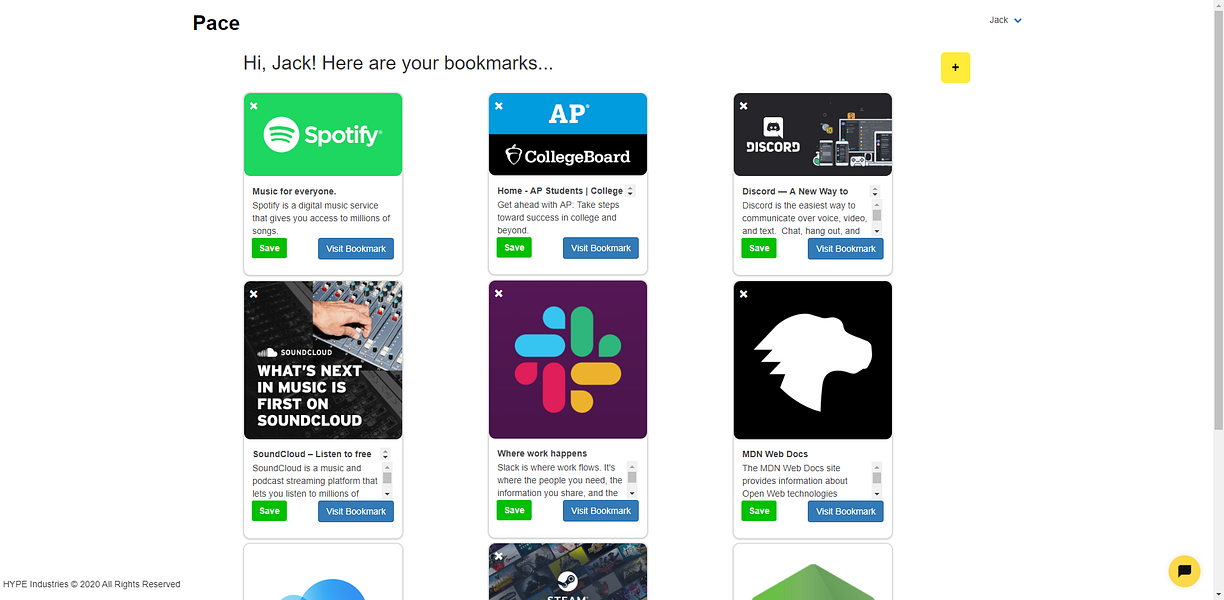
Task: Click the MDN dinosaur logo thumbnail
Action: click(813, 360)
